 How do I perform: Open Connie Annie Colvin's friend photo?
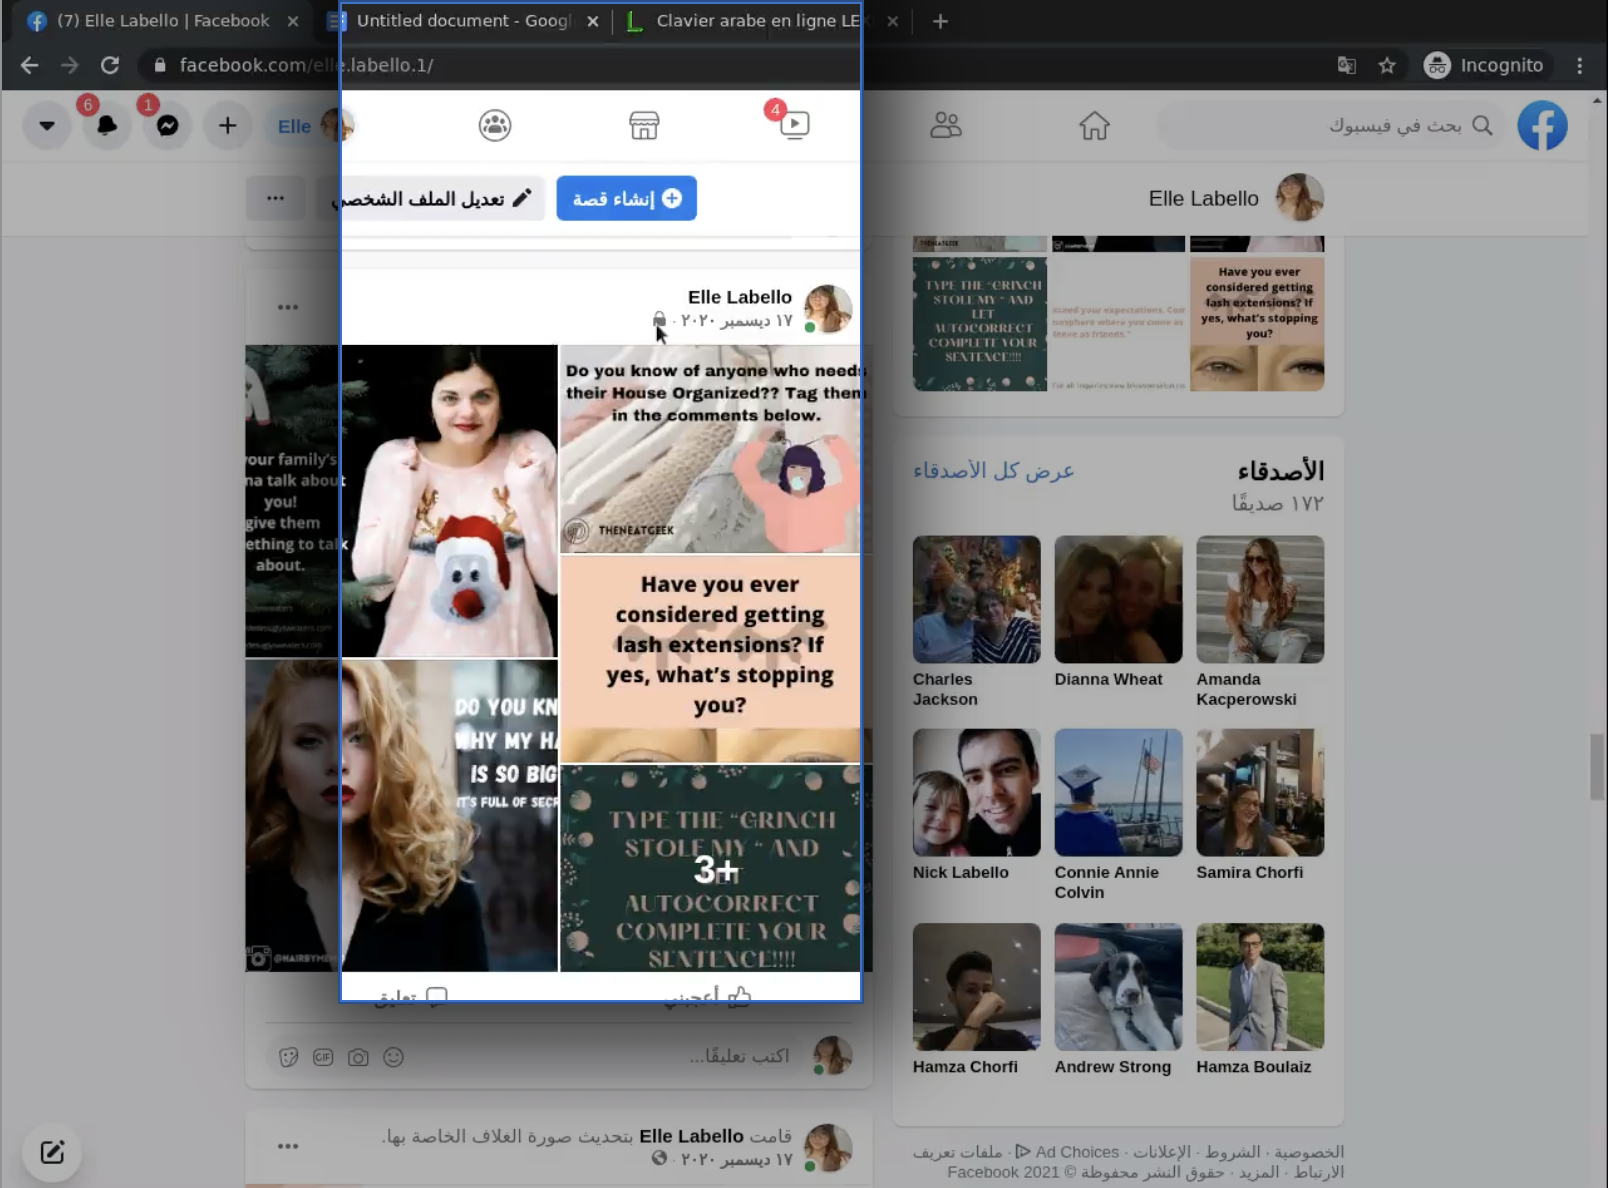pos(1118,792)
